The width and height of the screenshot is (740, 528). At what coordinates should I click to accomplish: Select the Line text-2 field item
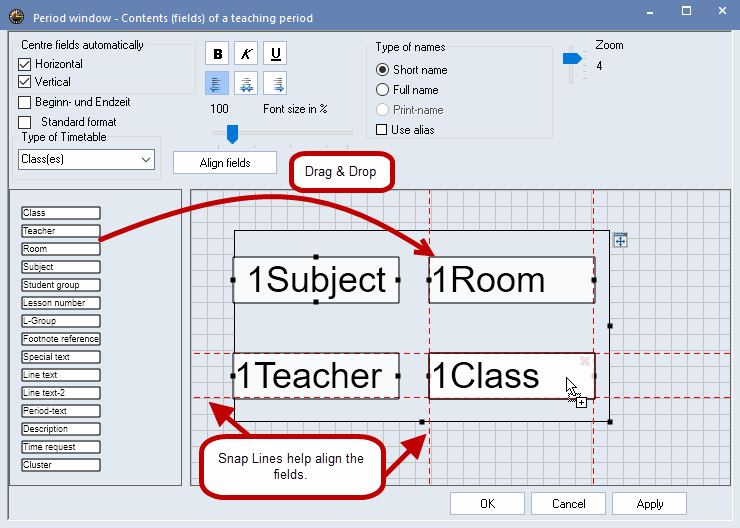click(x=61, y=393)
